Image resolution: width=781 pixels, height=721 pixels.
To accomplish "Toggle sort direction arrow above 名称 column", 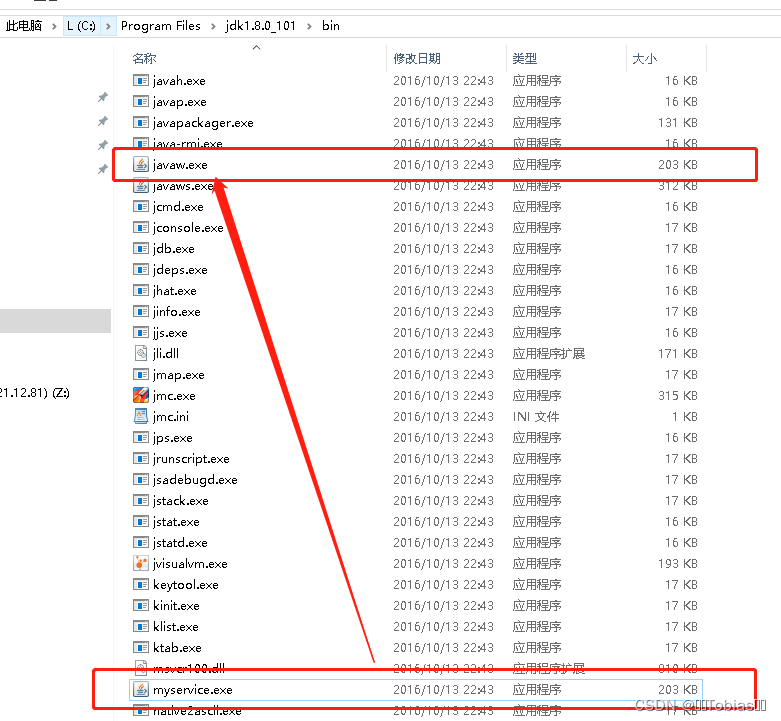I will coord(257,47).
